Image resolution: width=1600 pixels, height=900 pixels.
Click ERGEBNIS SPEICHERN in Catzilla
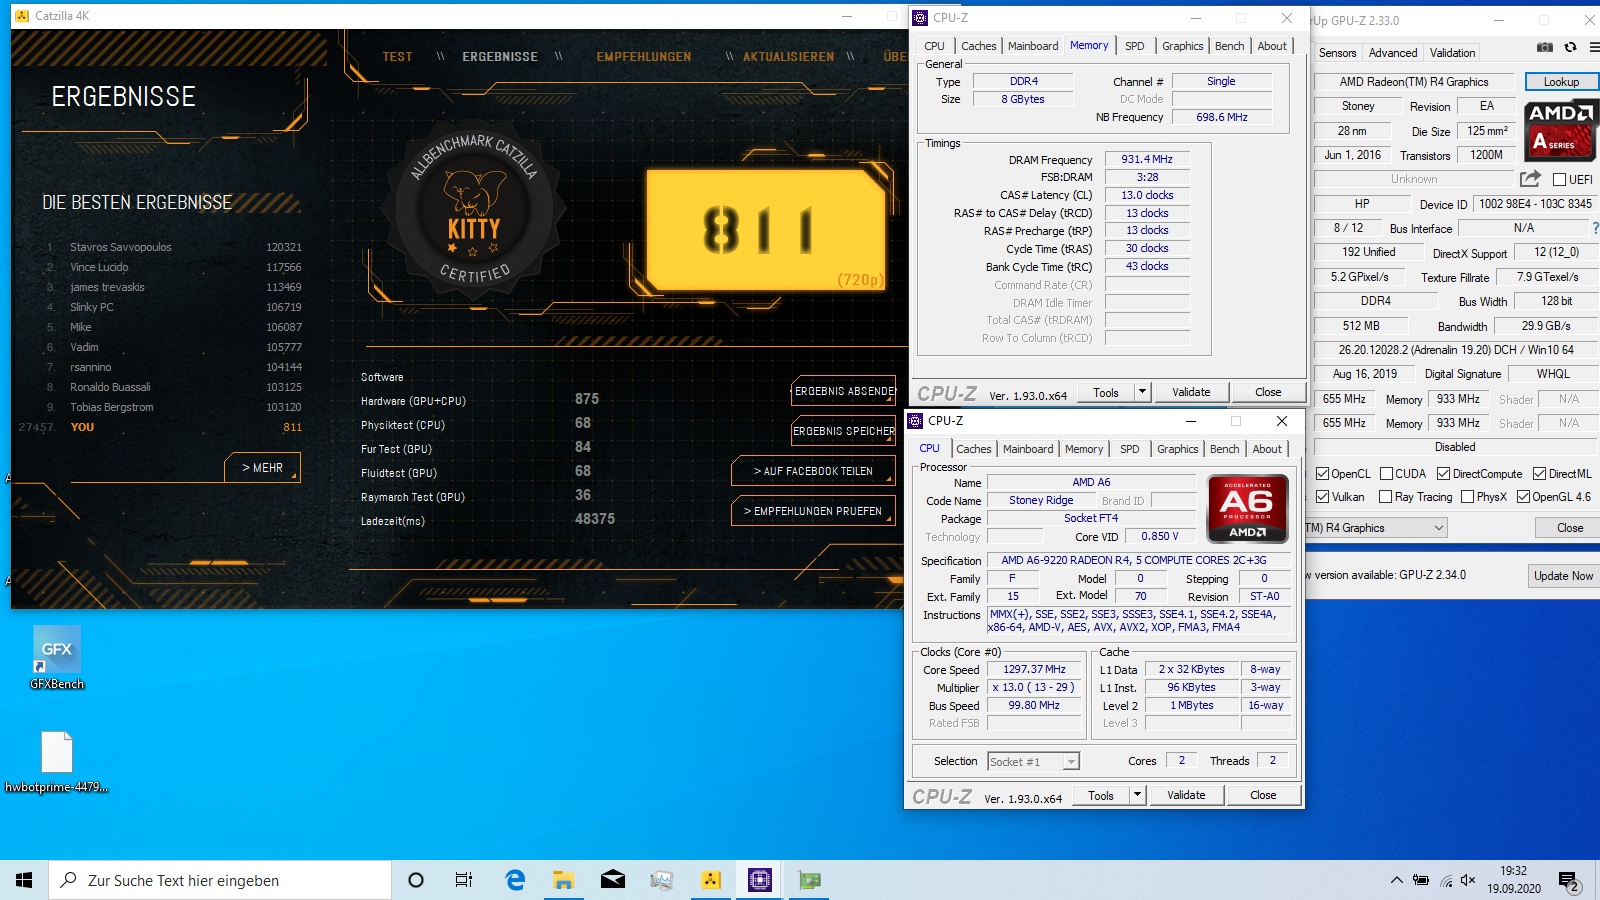(x=844, y=431)
